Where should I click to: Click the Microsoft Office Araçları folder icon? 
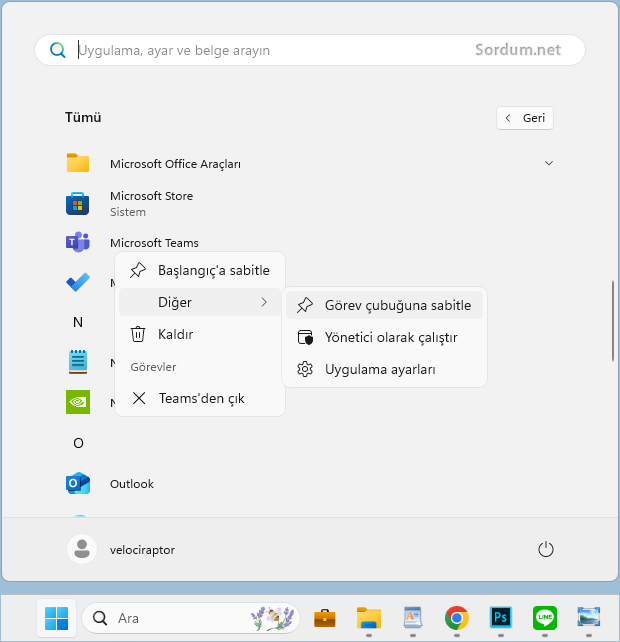[78, 163]
